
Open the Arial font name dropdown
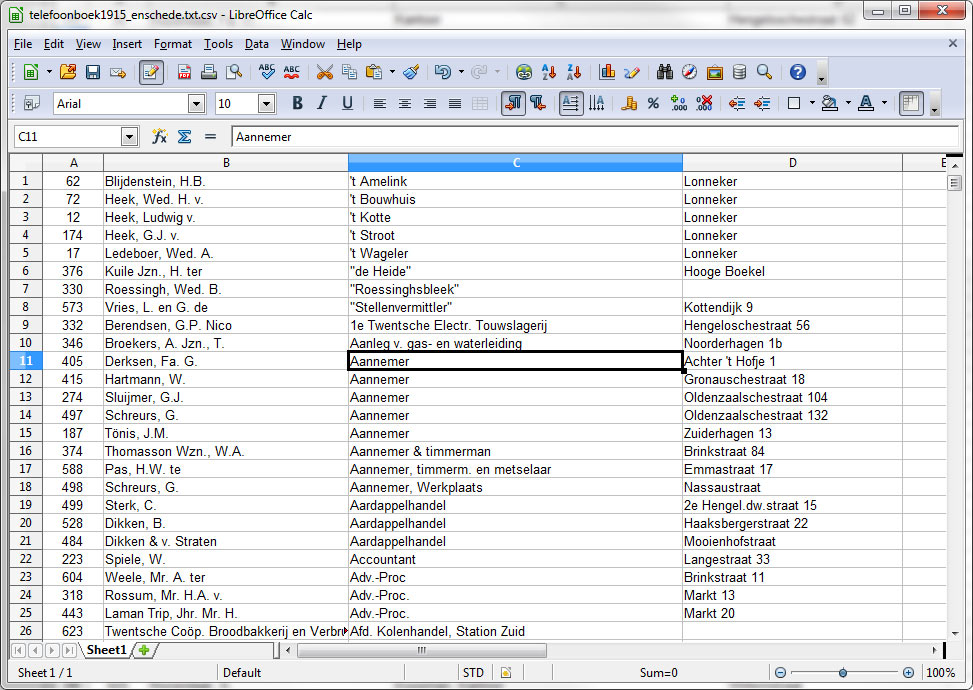(x=196, y=103)
